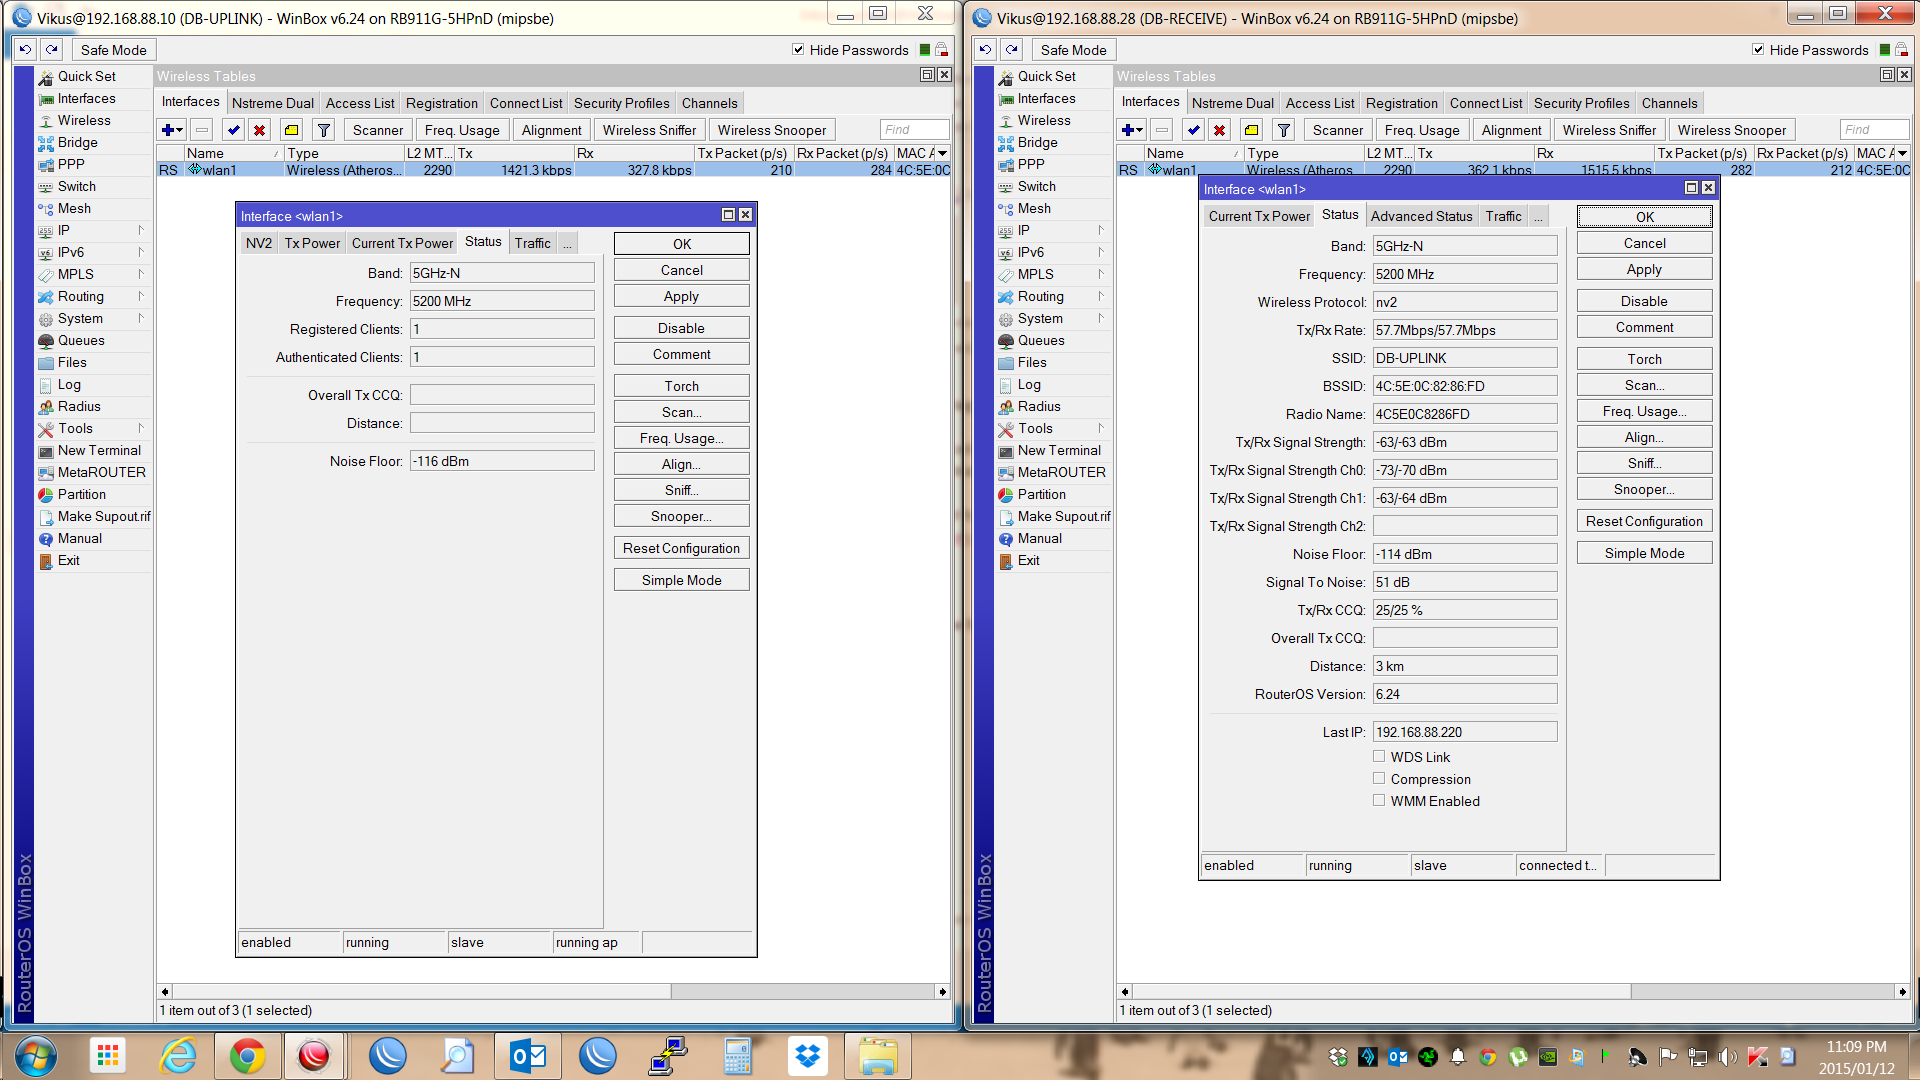Click the undo arrow icon in left WinBox

tap(25, 49)
